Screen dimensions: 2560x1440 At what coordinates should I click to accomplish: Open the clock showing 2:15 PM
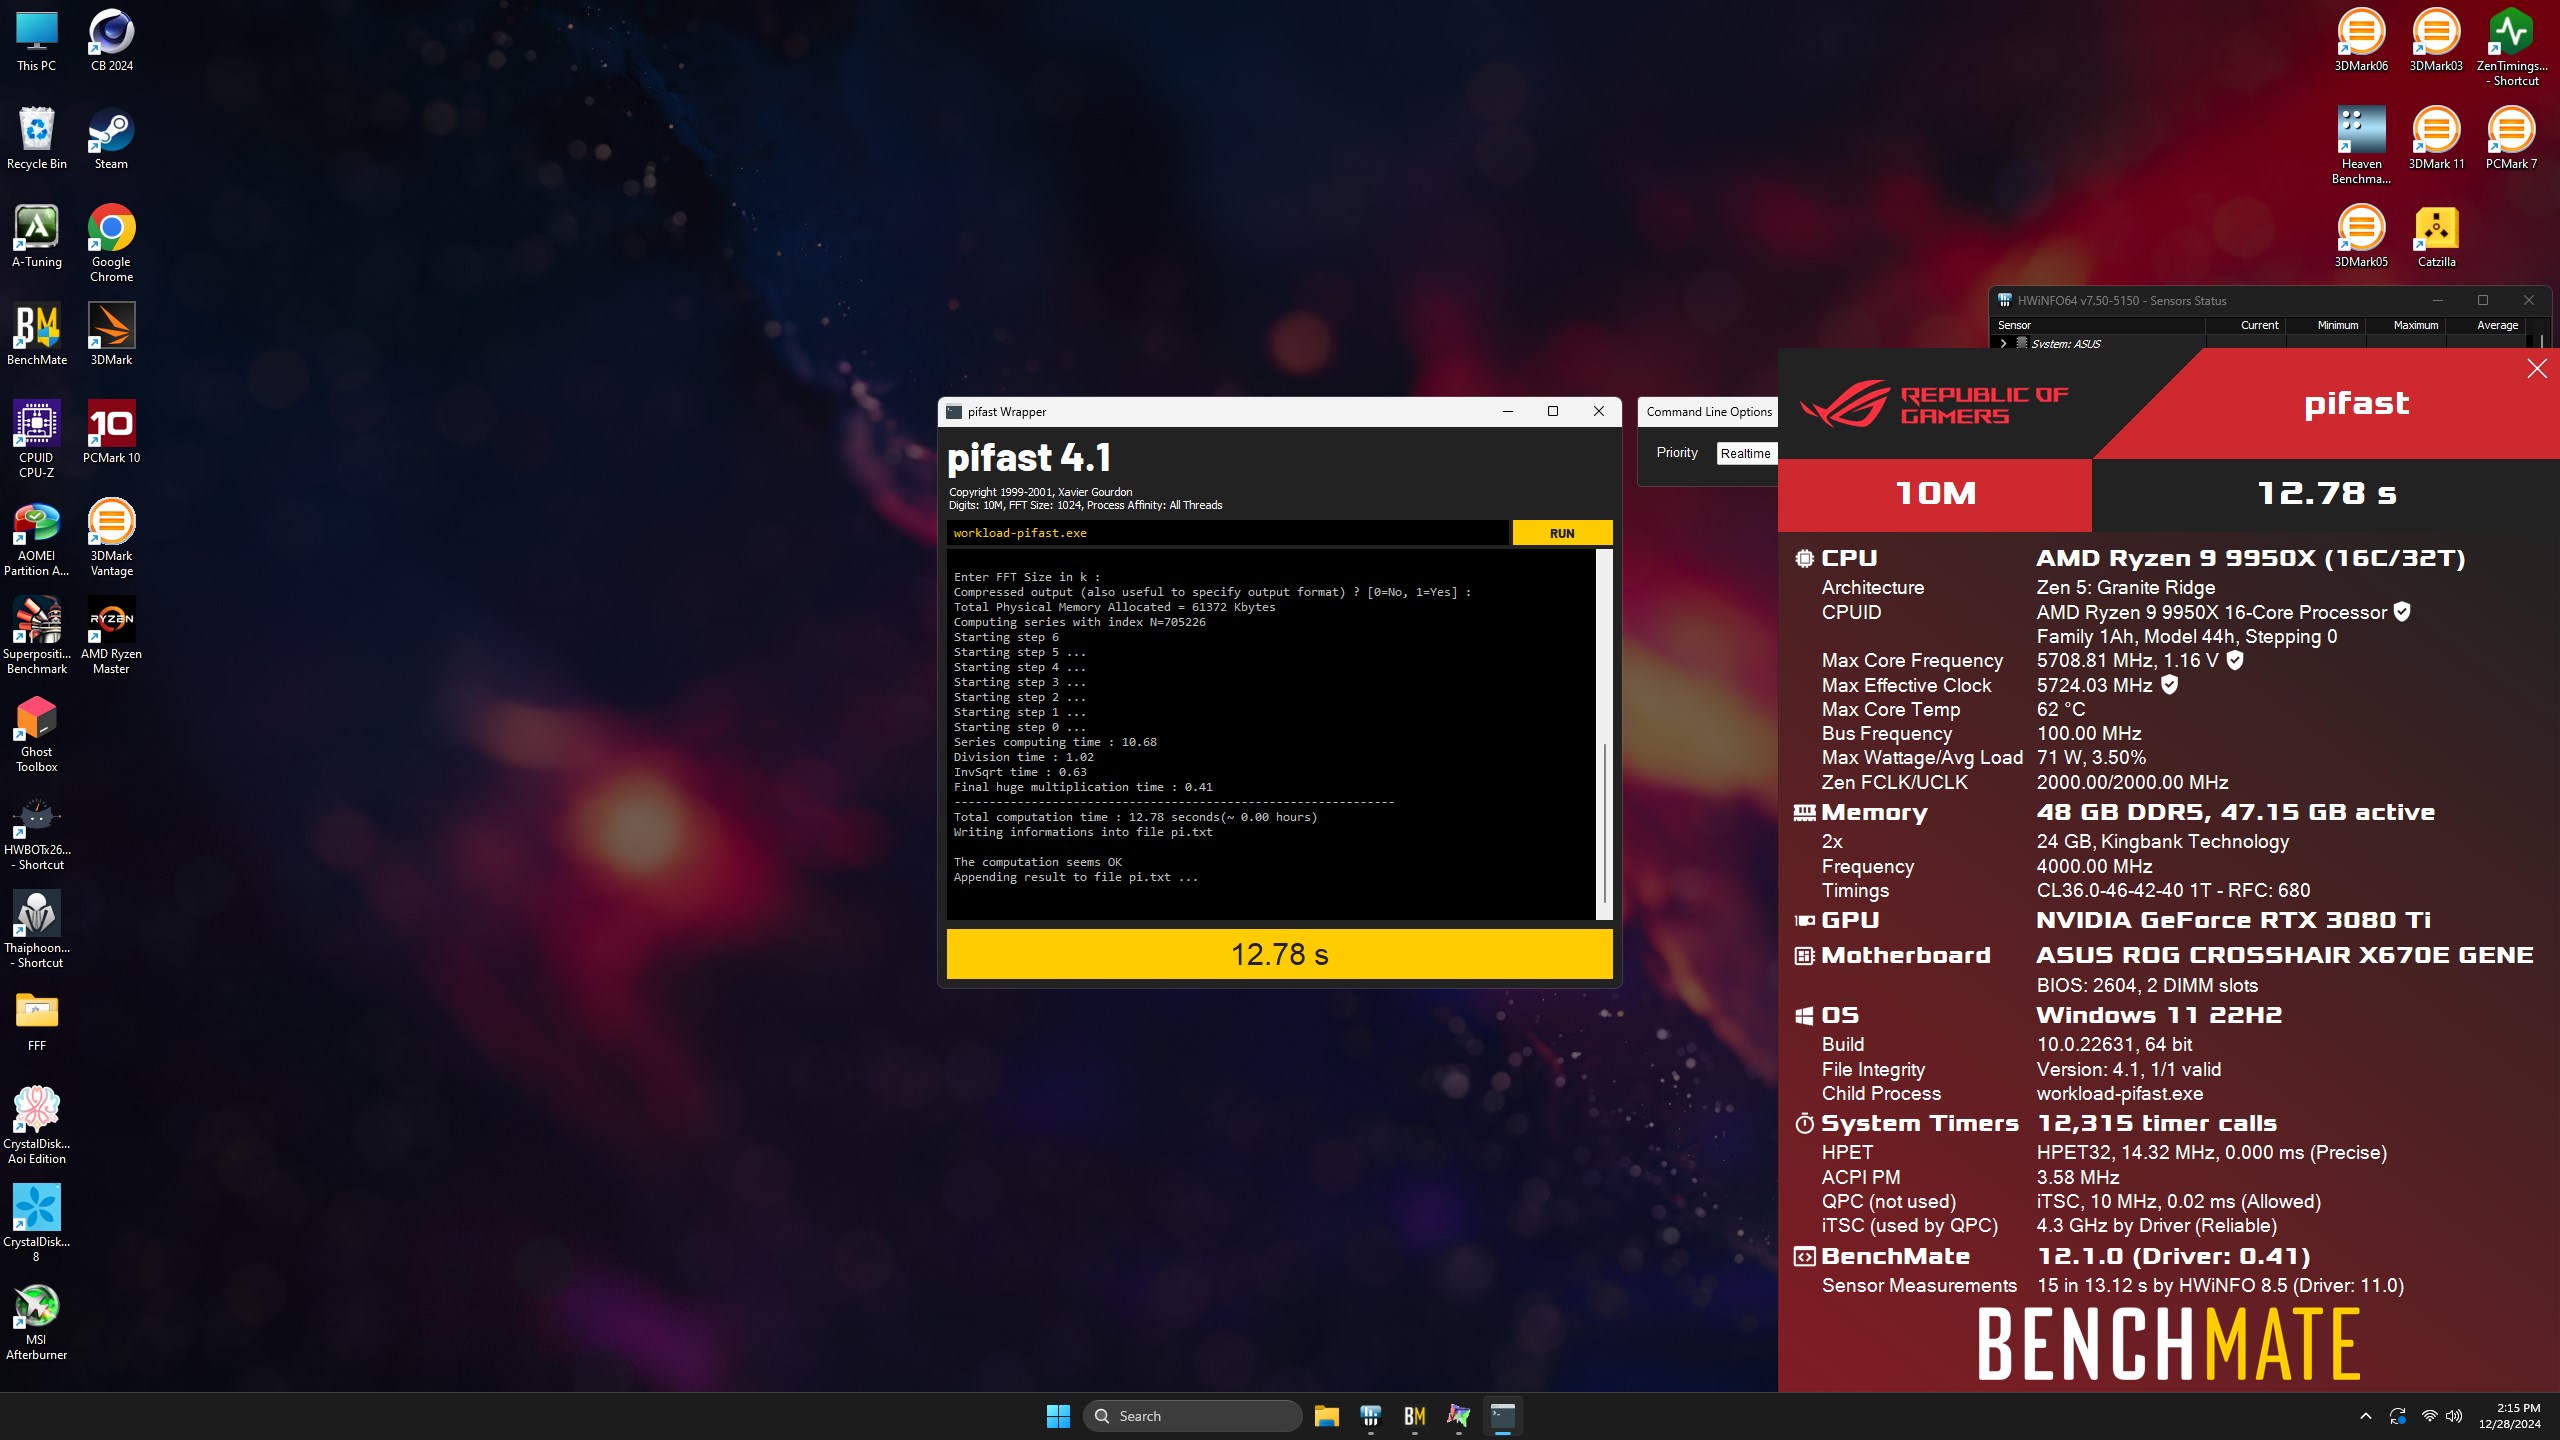[x=2509, y=1416]
